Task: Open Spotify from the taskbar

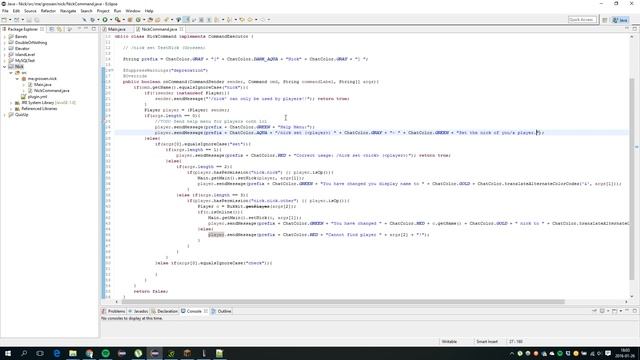Action: click(x=106, y=353)
